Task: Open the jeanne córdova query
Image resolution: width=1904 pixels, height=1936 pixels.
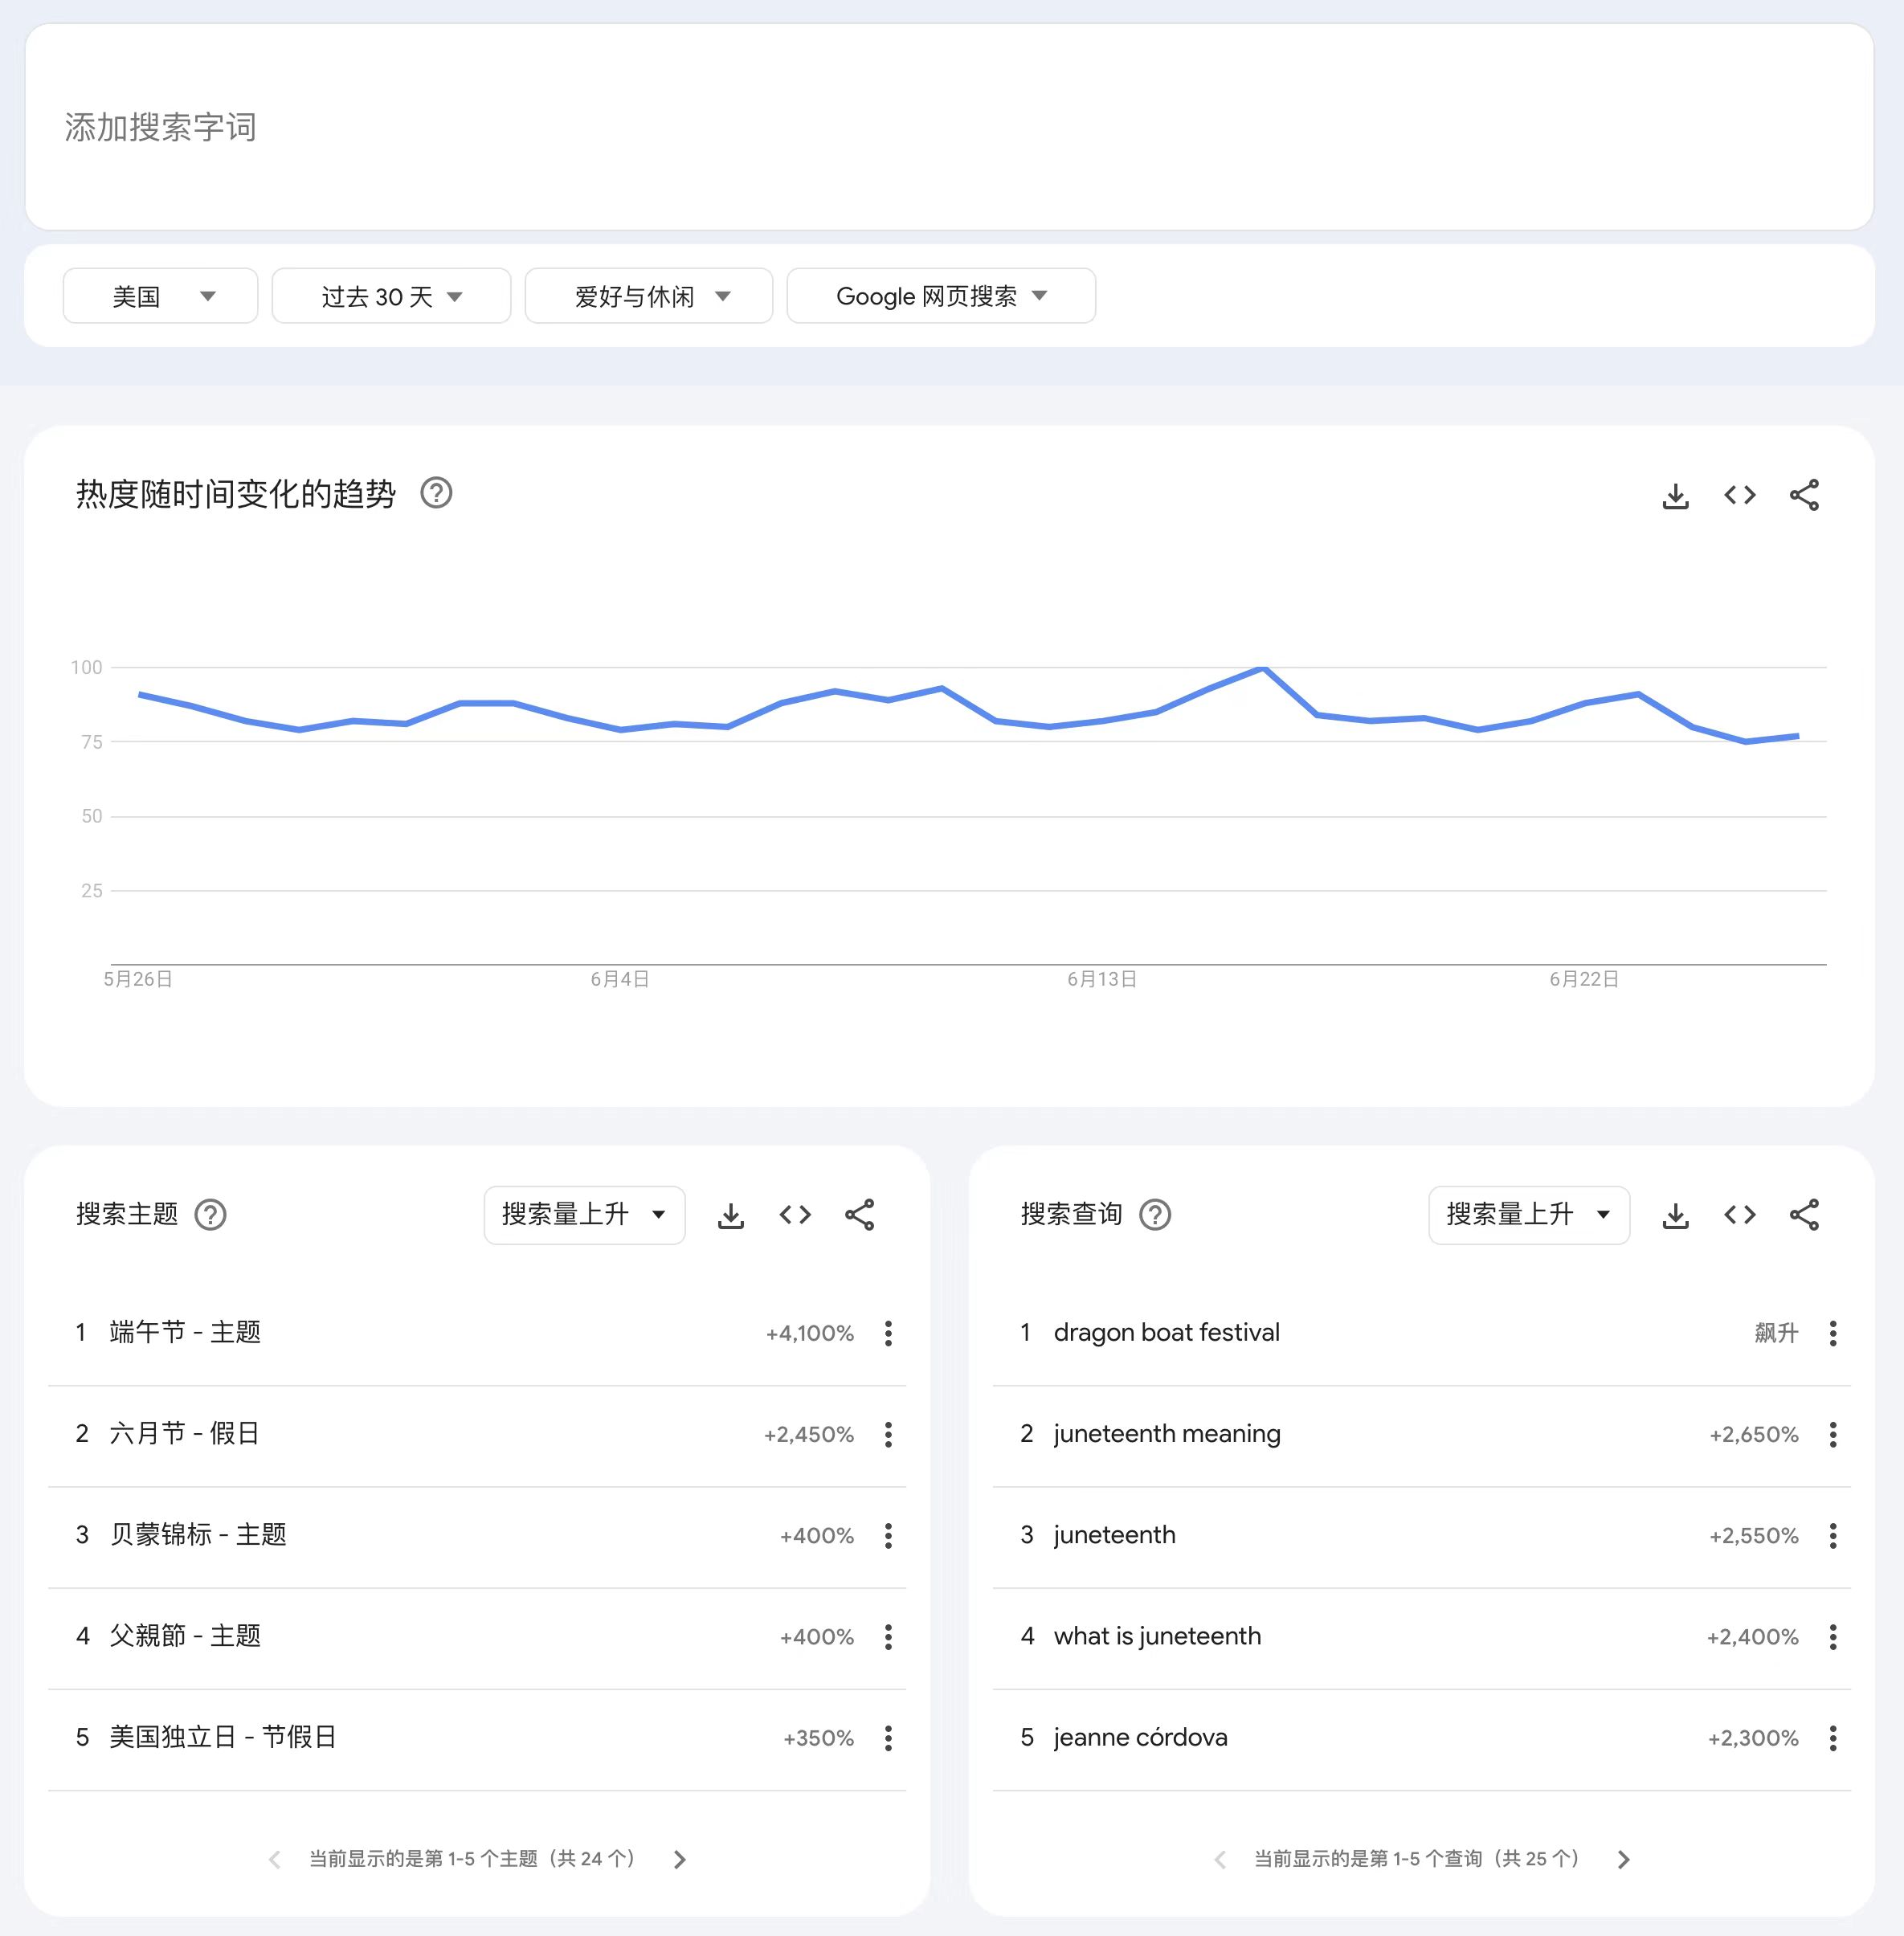Action: point(1140,1738)
